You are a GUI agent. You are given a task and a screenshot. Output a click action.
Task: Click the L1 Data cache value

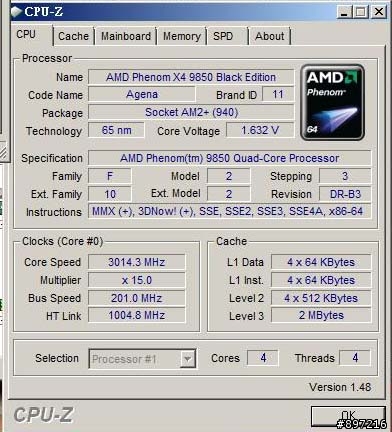point(321,262)
